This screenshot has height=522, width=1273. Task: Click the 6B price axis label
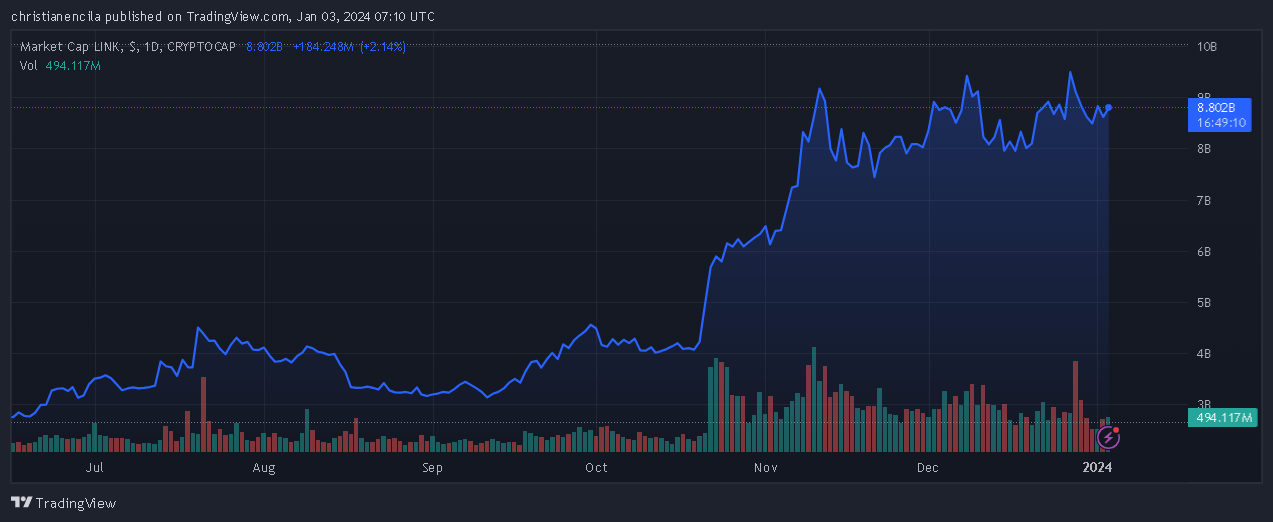[1205, 251]
